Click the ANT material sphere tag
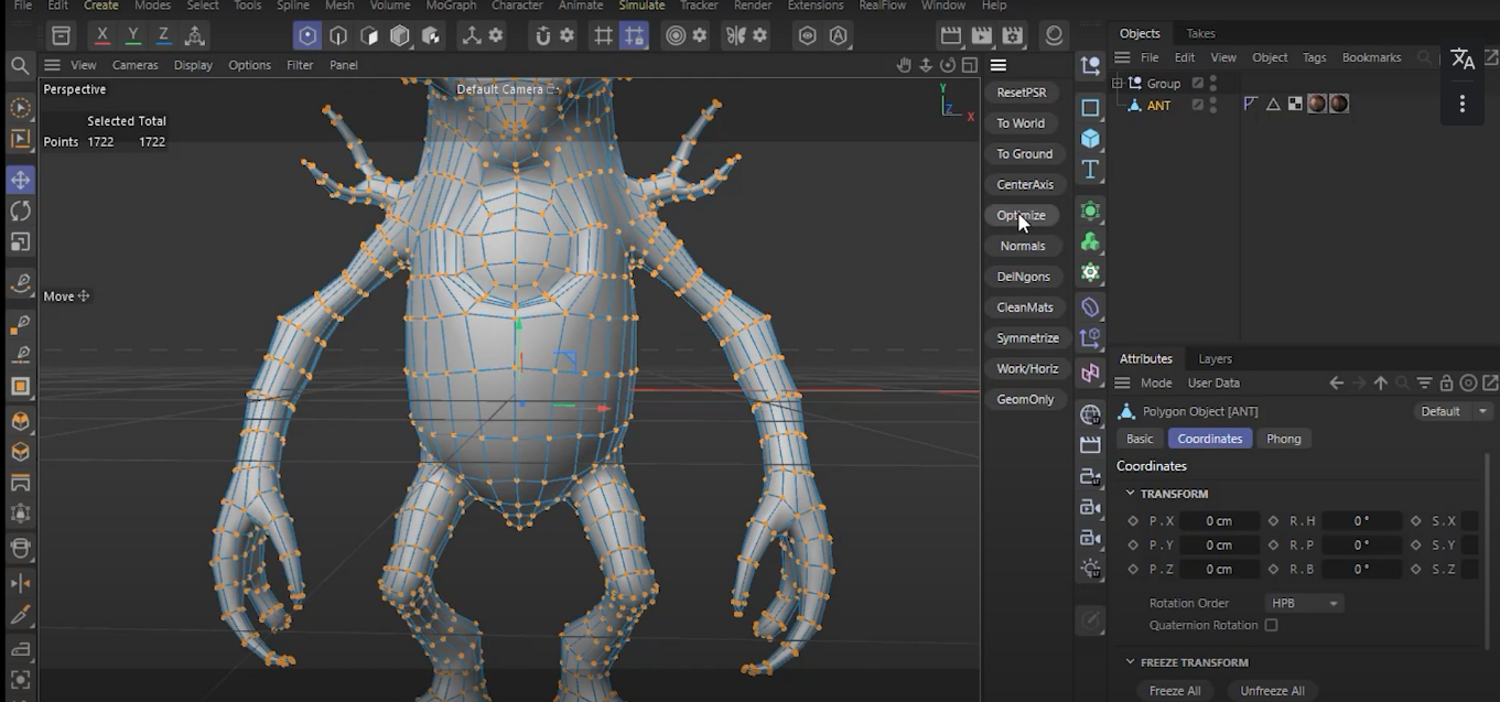The image size is (1500, 702). point(1317,104)
